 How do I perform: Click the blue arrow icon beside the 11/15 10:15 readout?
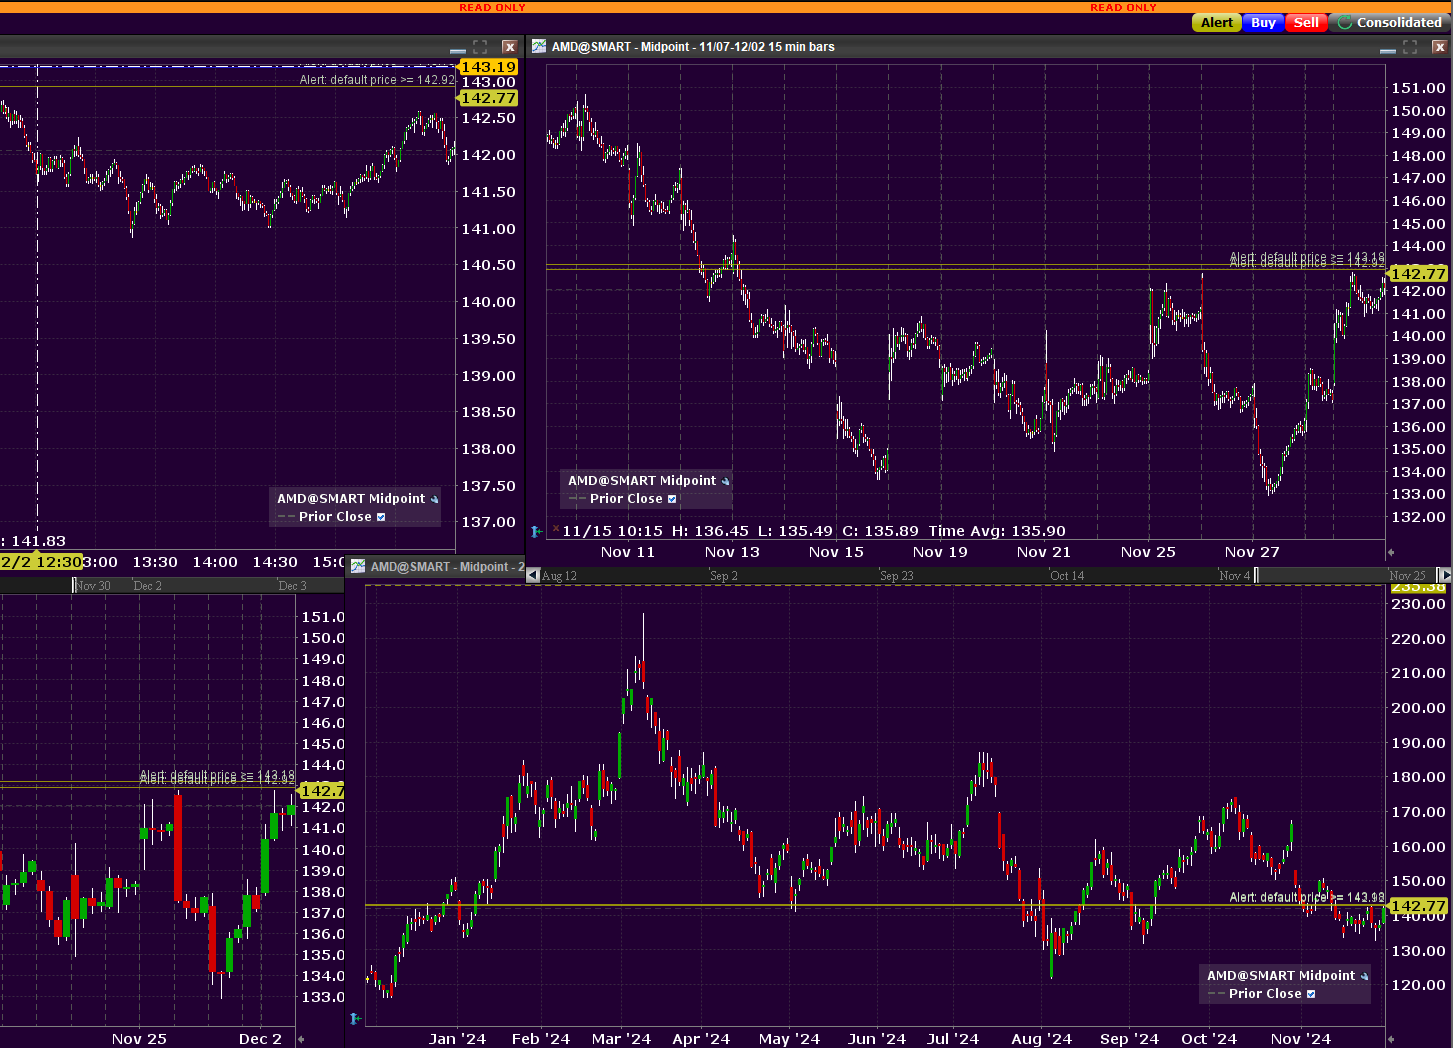pyautogui.click(x=536, y=531)
